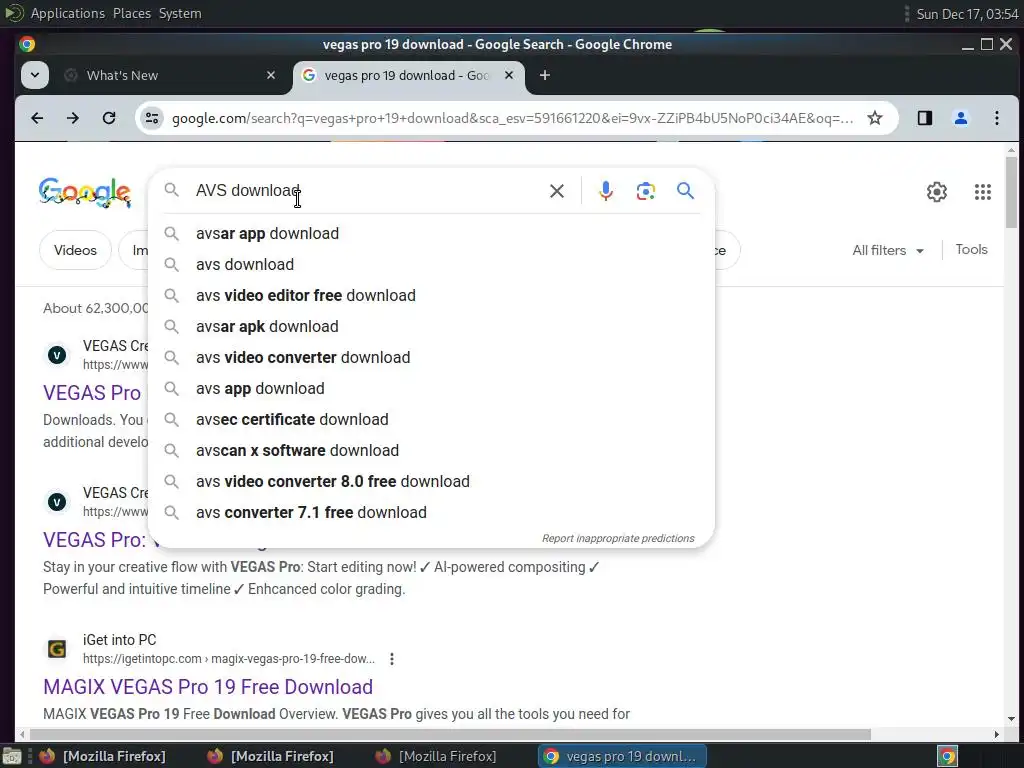Close the What's New tab
The width and height of the screenshot is (1024, 768).
coord(271,76)
